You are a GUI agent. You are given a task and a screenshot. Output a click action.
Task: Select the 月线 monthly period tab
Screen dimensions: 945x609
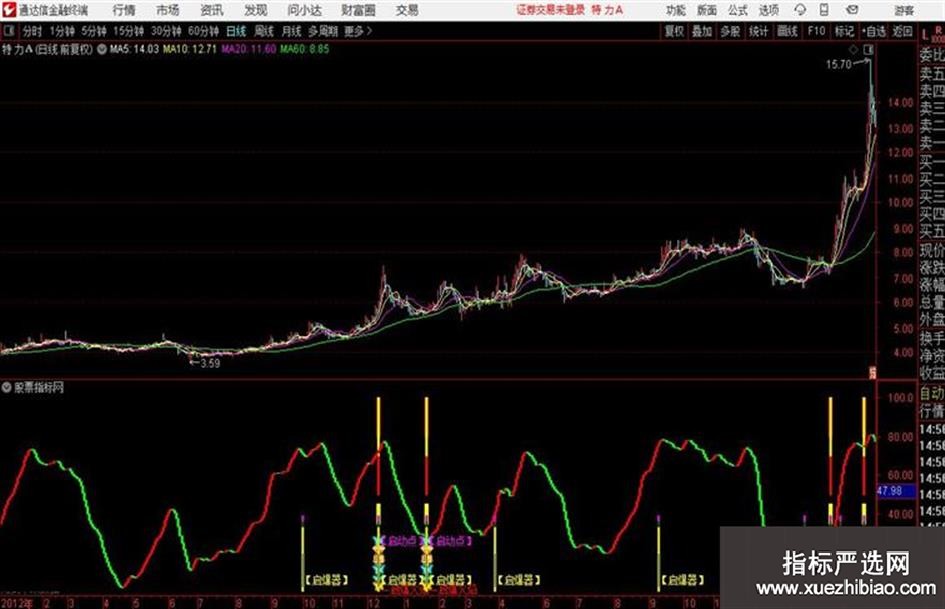point(292,31)
